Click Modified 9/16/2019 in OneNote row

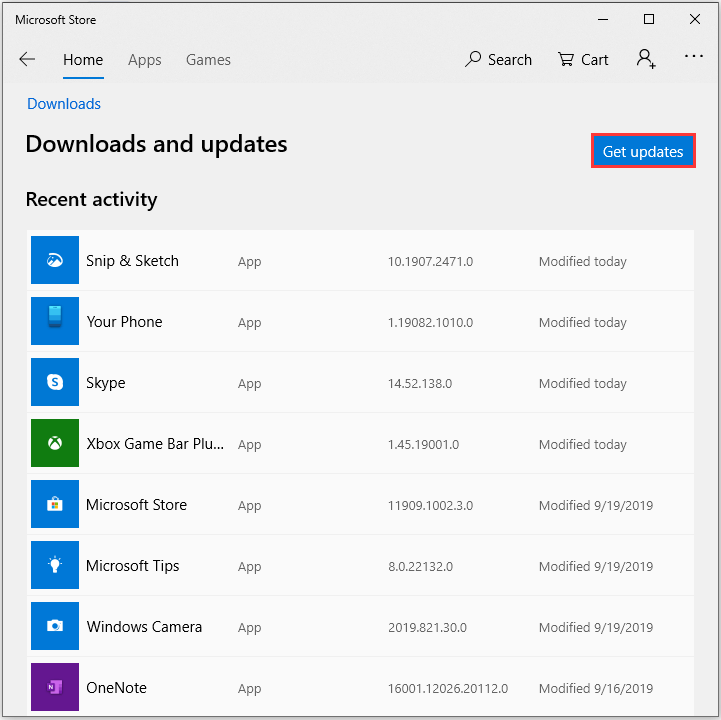tap(596, 689)
